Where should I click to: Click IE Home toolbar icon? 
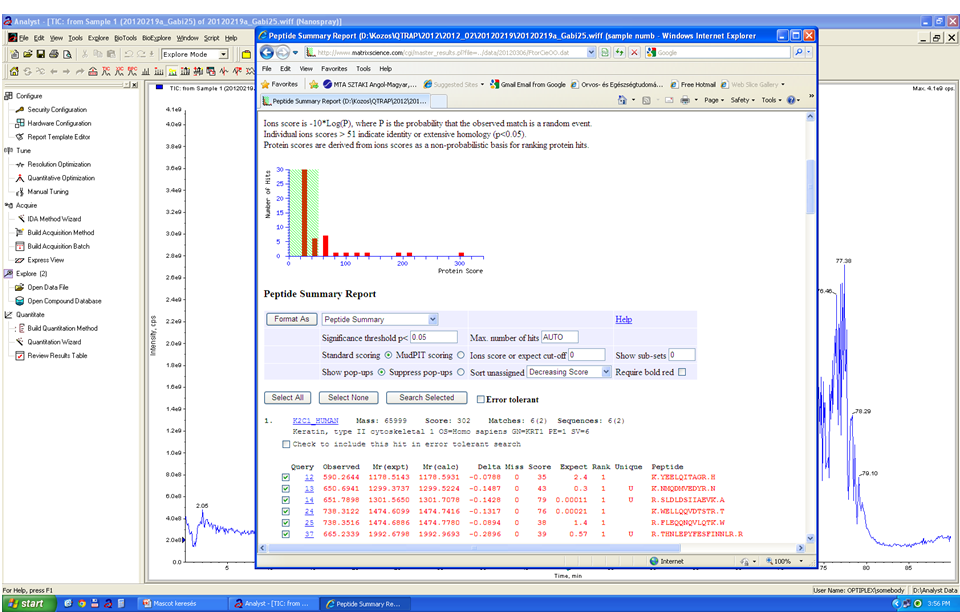622,100
